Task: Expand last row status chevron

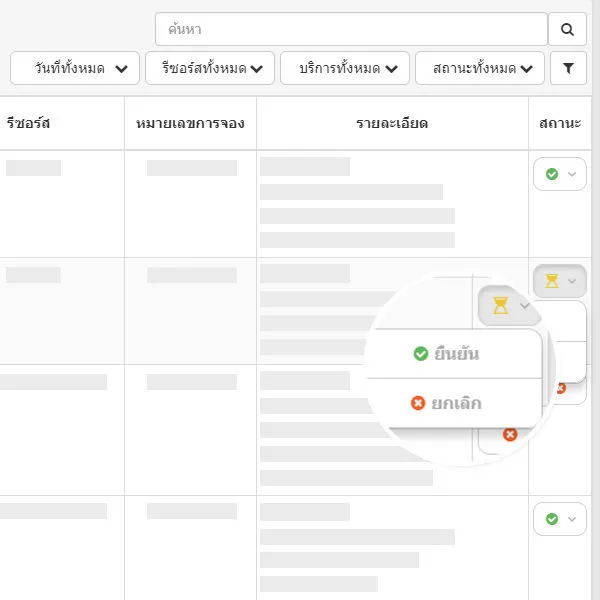Action: click(572, 519)
